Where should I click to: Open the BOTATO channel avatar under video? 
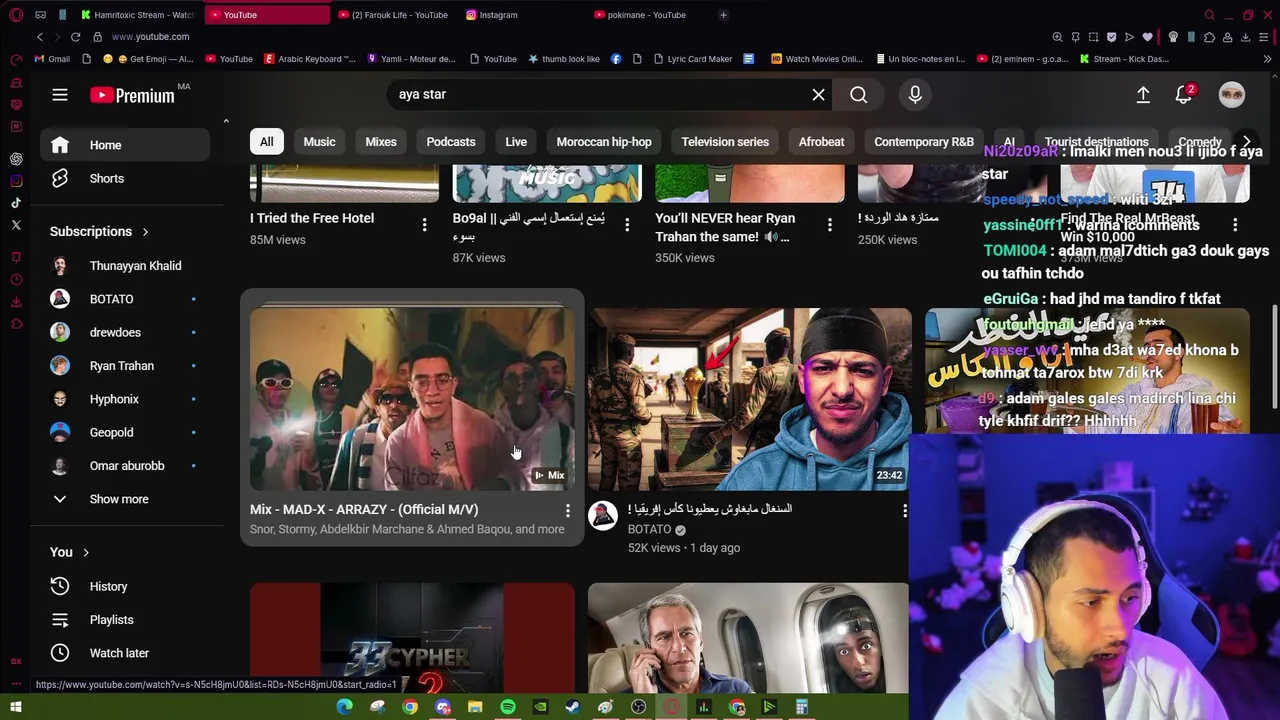pos(603,515)
